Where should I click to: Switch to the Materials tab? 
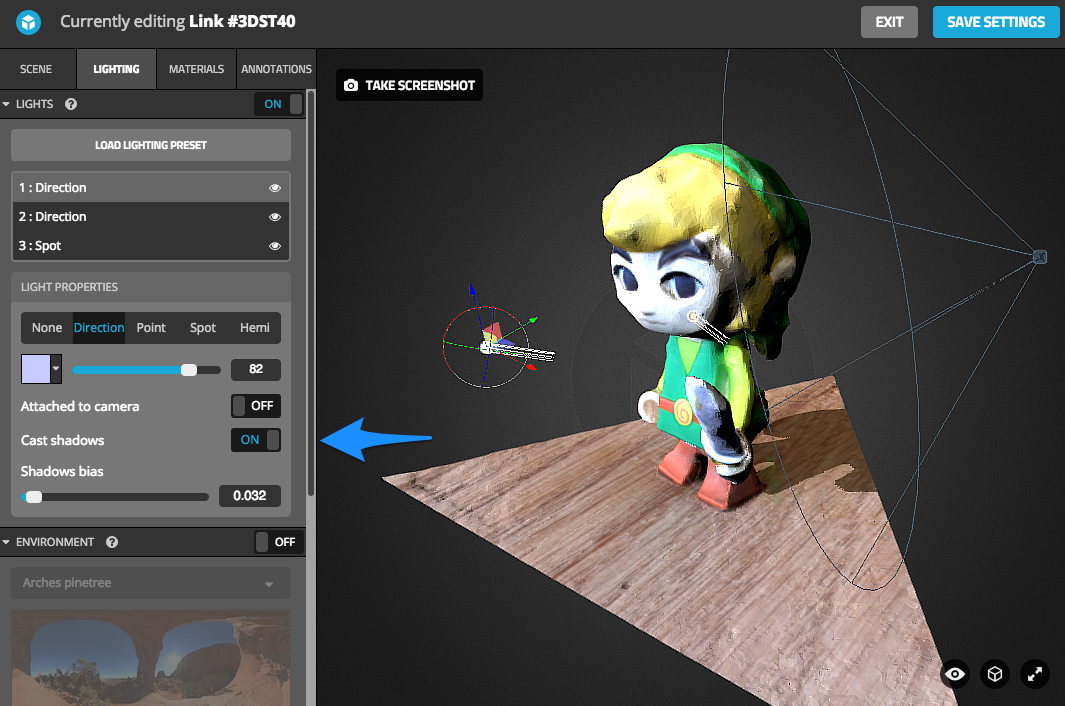(x=196, y=69)
